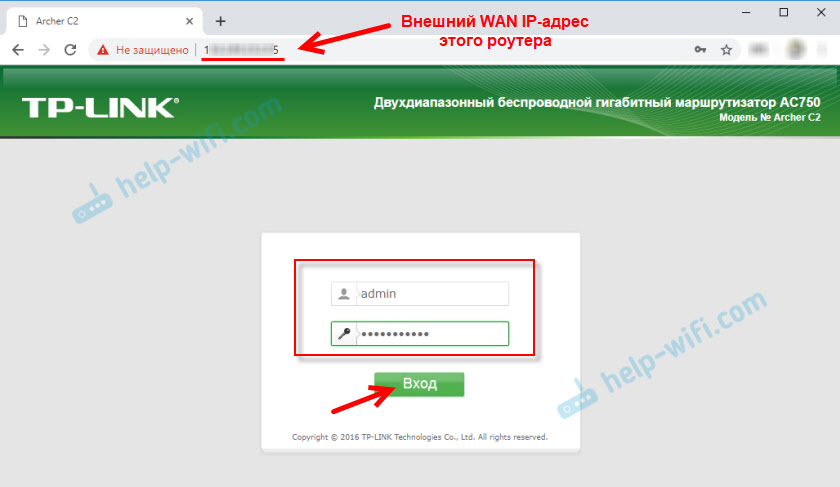Click the red Not secure warning triangle

coord(103,50)
